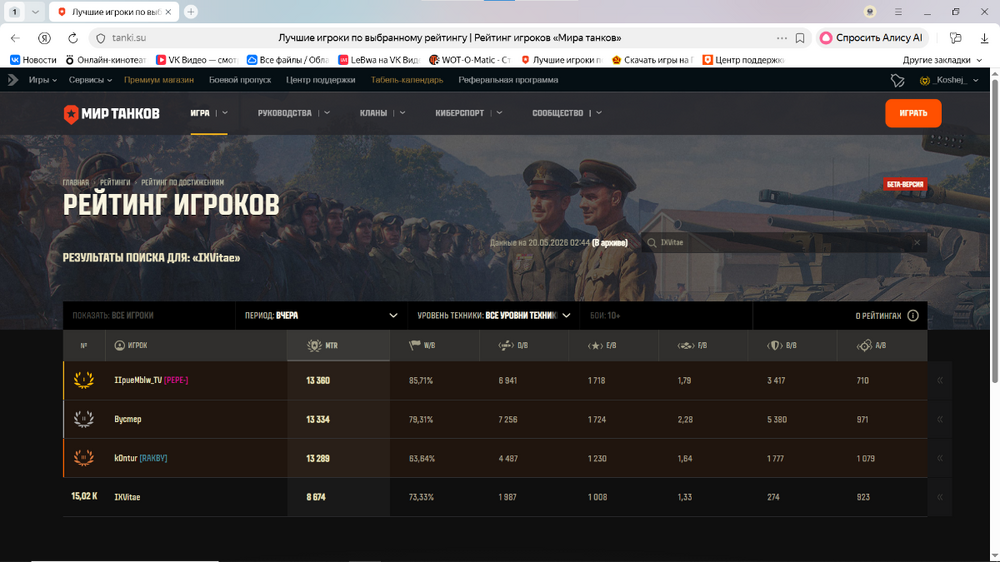Select КИБЕРСПОРТ main menu item

tap(459, 113)
